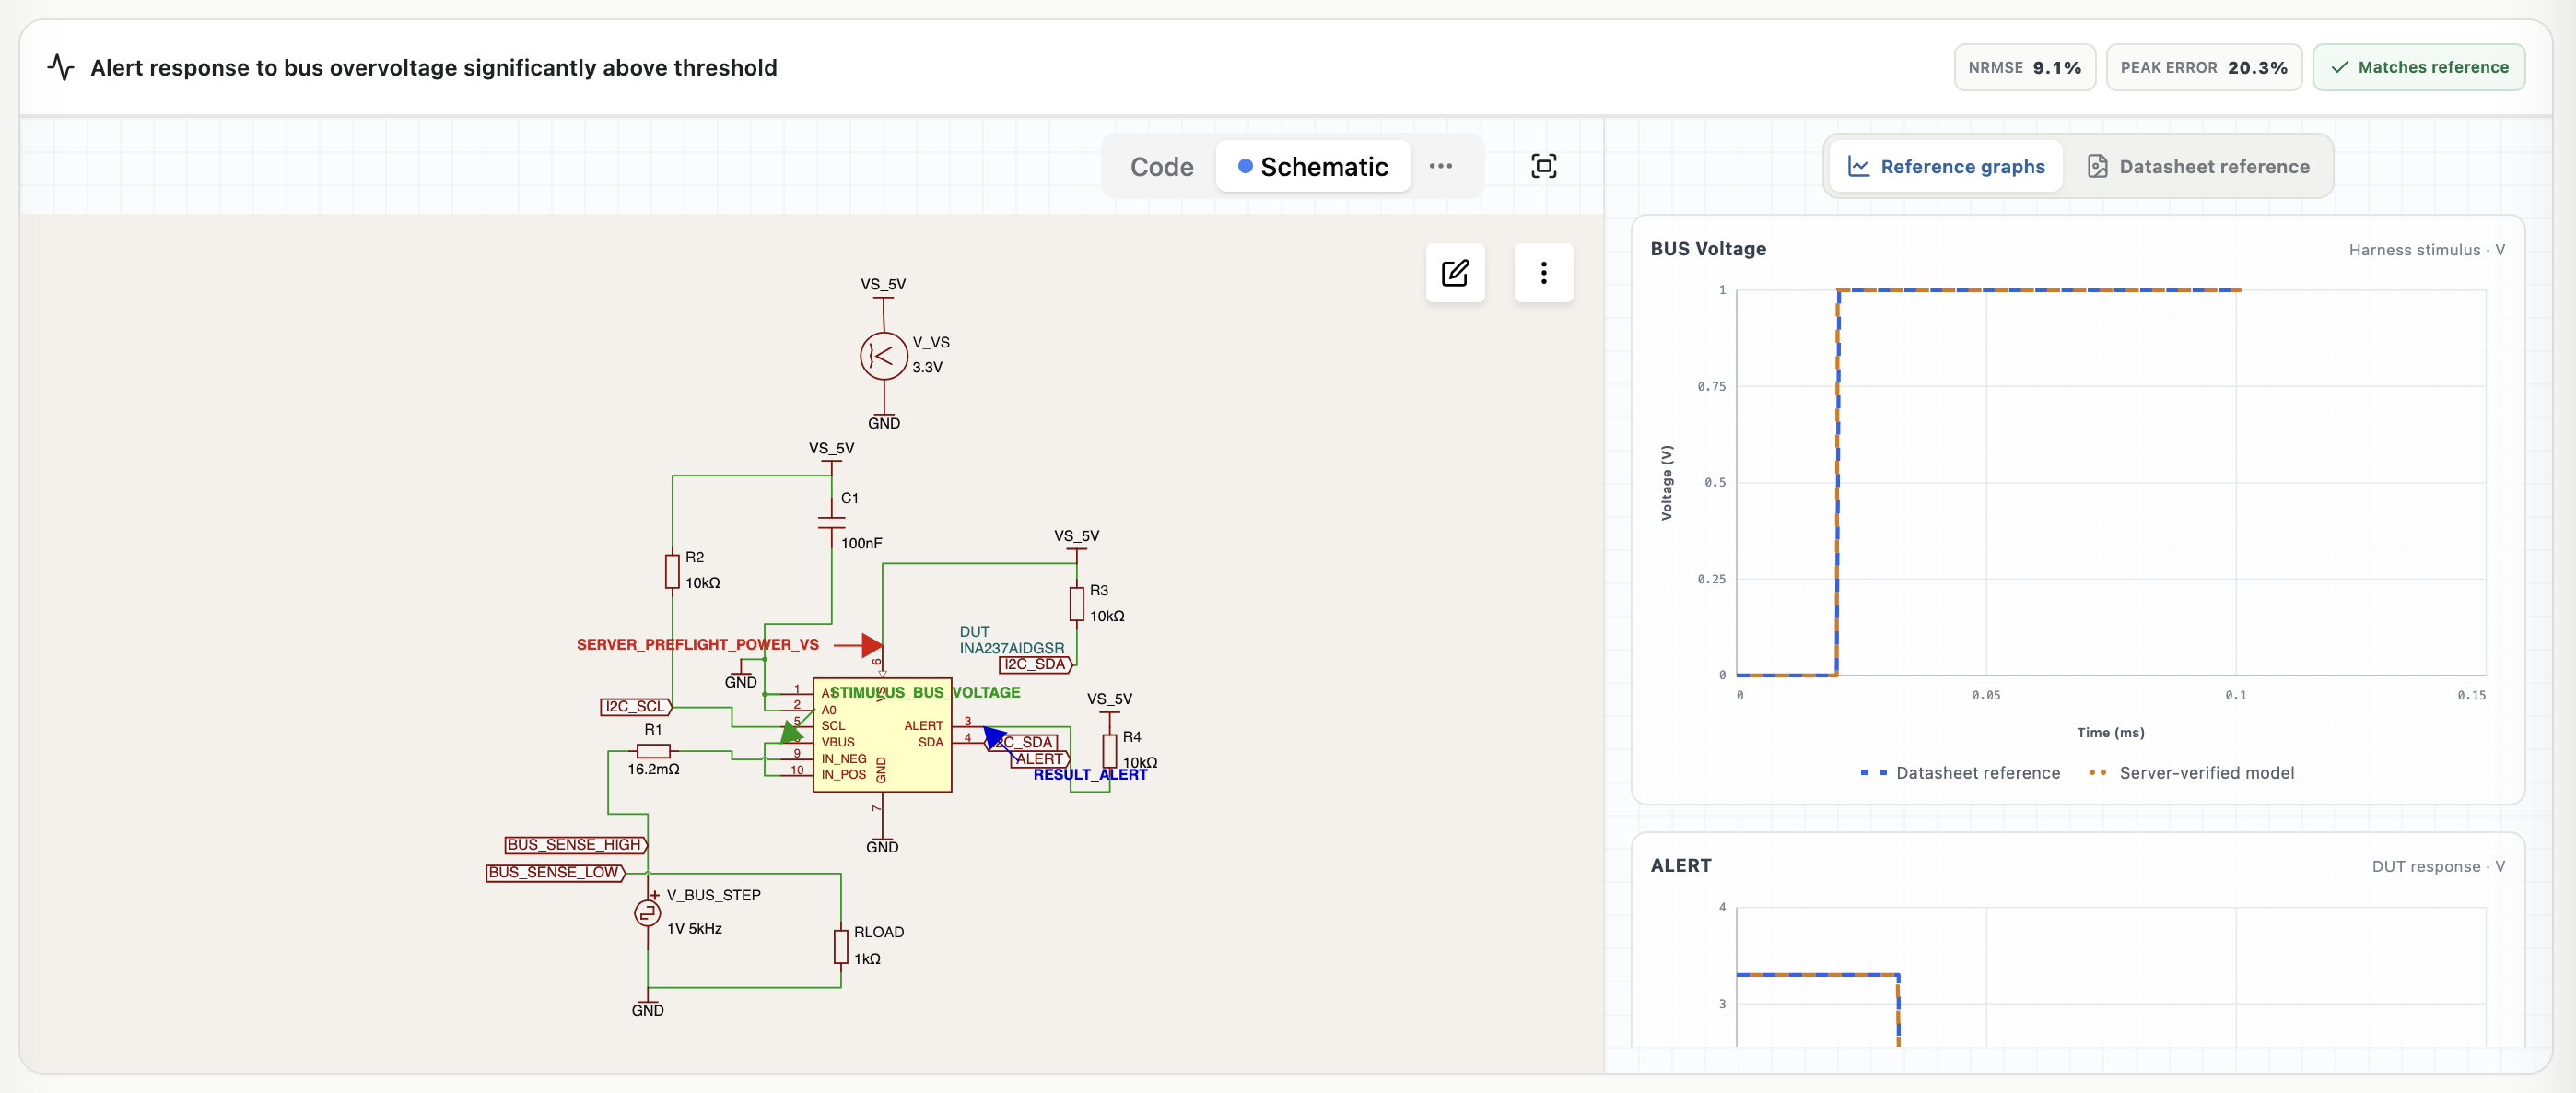The height and width of the screenshot is (1093, 2576).
Task: Click the V_BUS_STEP pulse source symbol
Action: 647,913
